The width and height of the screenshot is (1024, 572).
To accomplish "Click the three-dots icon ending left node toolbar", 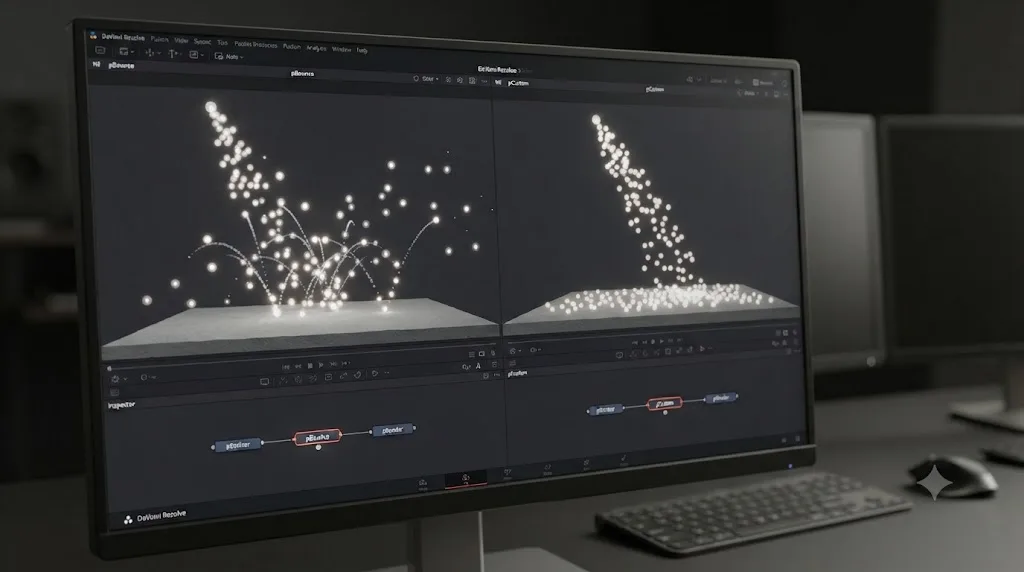I will tap(387, 373).
